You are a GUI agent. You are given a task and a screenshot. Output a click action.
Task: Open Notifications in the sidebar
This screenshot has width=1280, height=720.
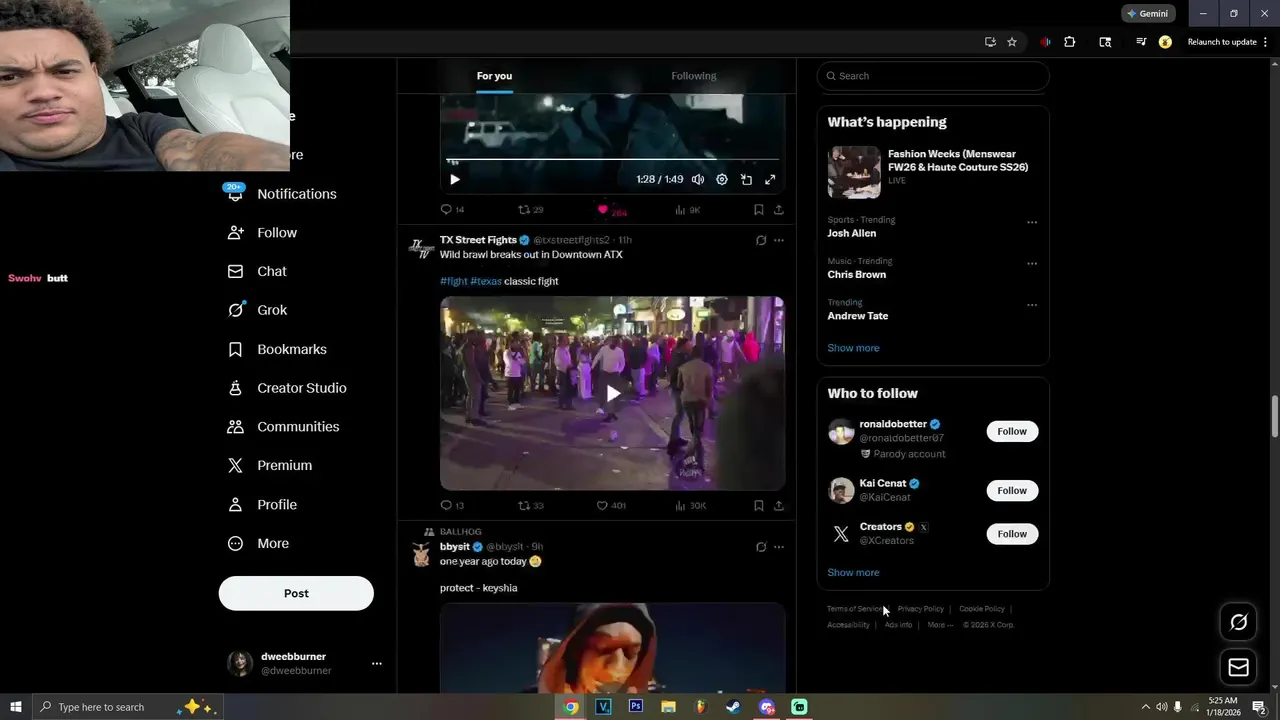point(282,194)
